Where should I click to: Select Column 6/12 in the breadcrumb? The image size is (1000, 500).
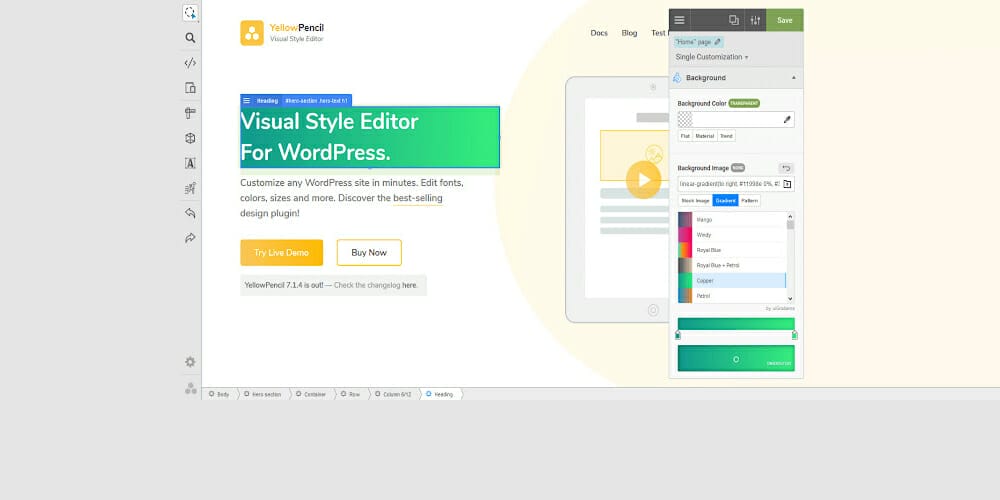(393, 394)
